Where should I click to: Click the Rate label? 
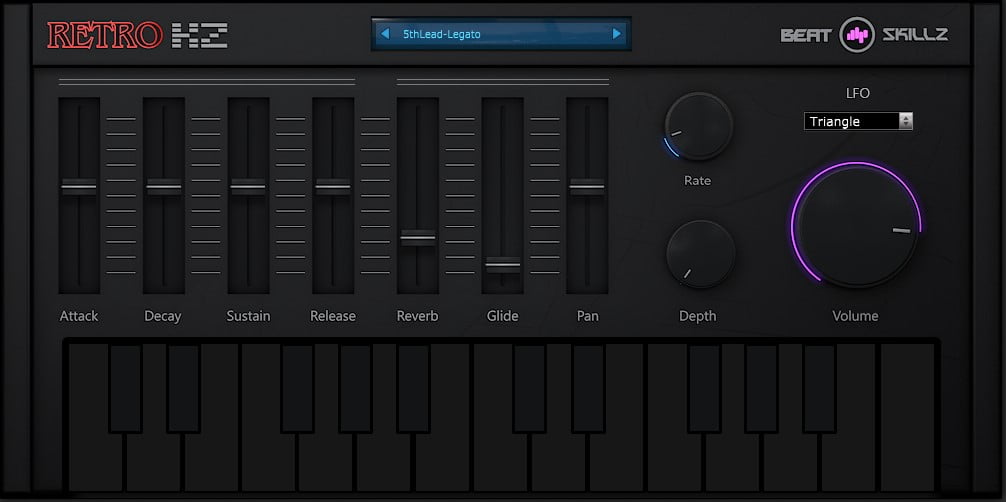(697, 180)
